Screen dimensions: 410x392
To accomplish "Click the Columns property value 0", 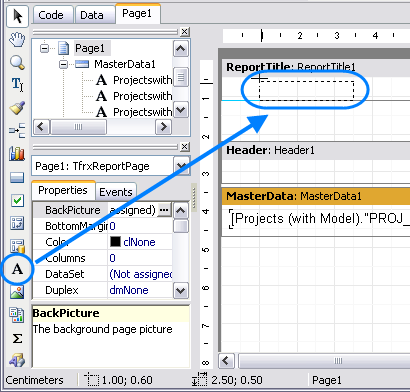I will click(x=113, y=258).
